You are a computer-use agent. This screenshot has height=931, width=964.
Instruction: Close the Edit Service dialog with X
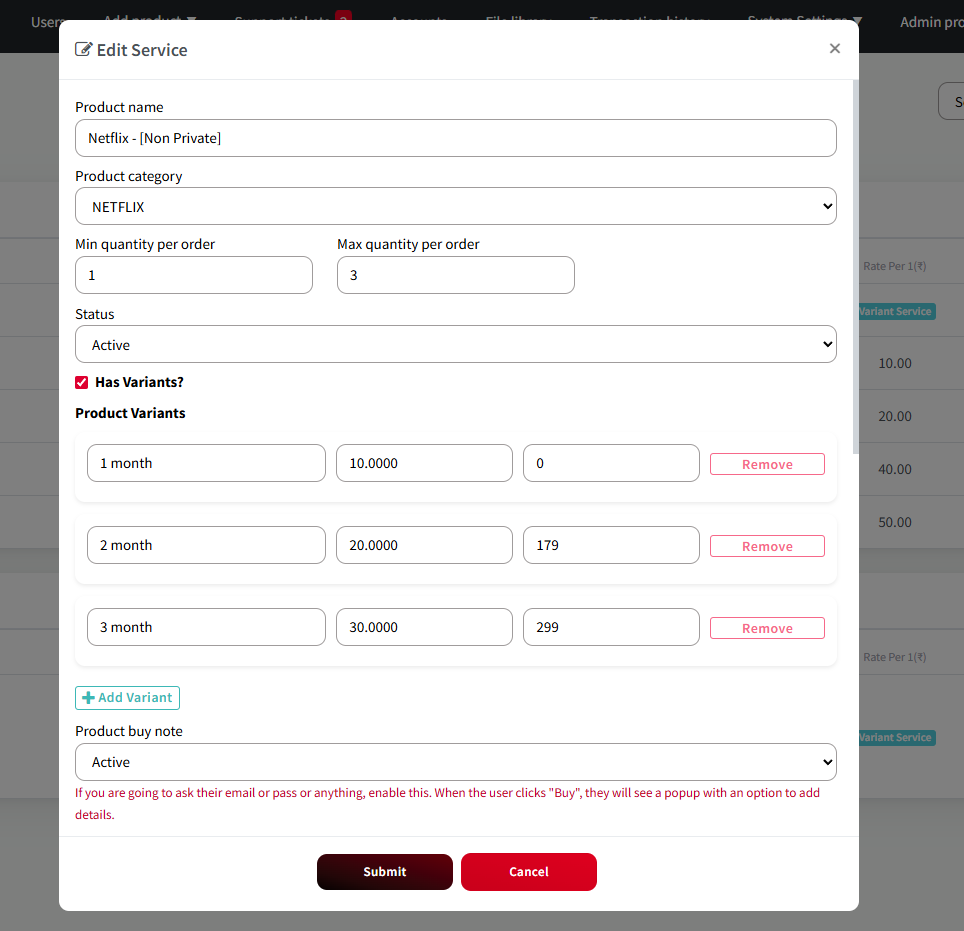pyautogui.click(x=834, y=49)
